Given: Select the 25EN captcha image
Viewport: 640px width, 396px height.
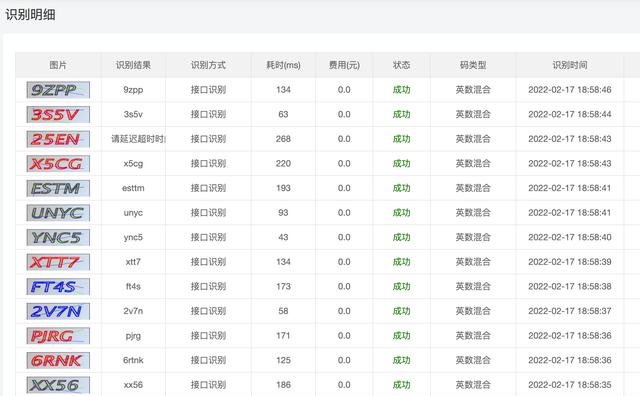Looking at the screenshot, I should coord(58,139).
